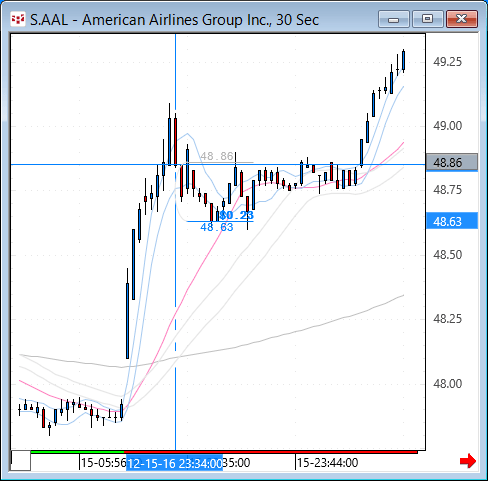Viewport: 488px width, 481px height.
Task: Click the chart application icon in title bar
Action: click(x=18, y=19)
